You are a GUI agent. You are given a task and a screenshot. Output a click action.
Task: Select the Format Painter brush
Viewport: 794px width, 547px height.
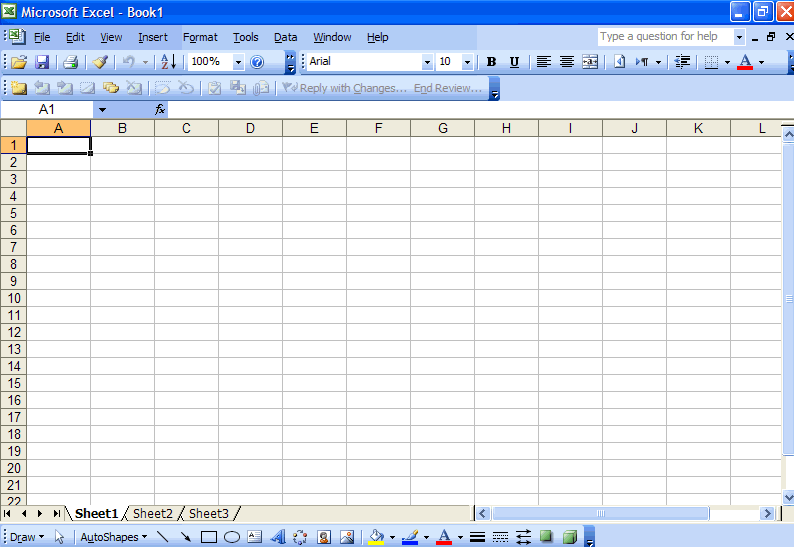click(x=100, y=62)
